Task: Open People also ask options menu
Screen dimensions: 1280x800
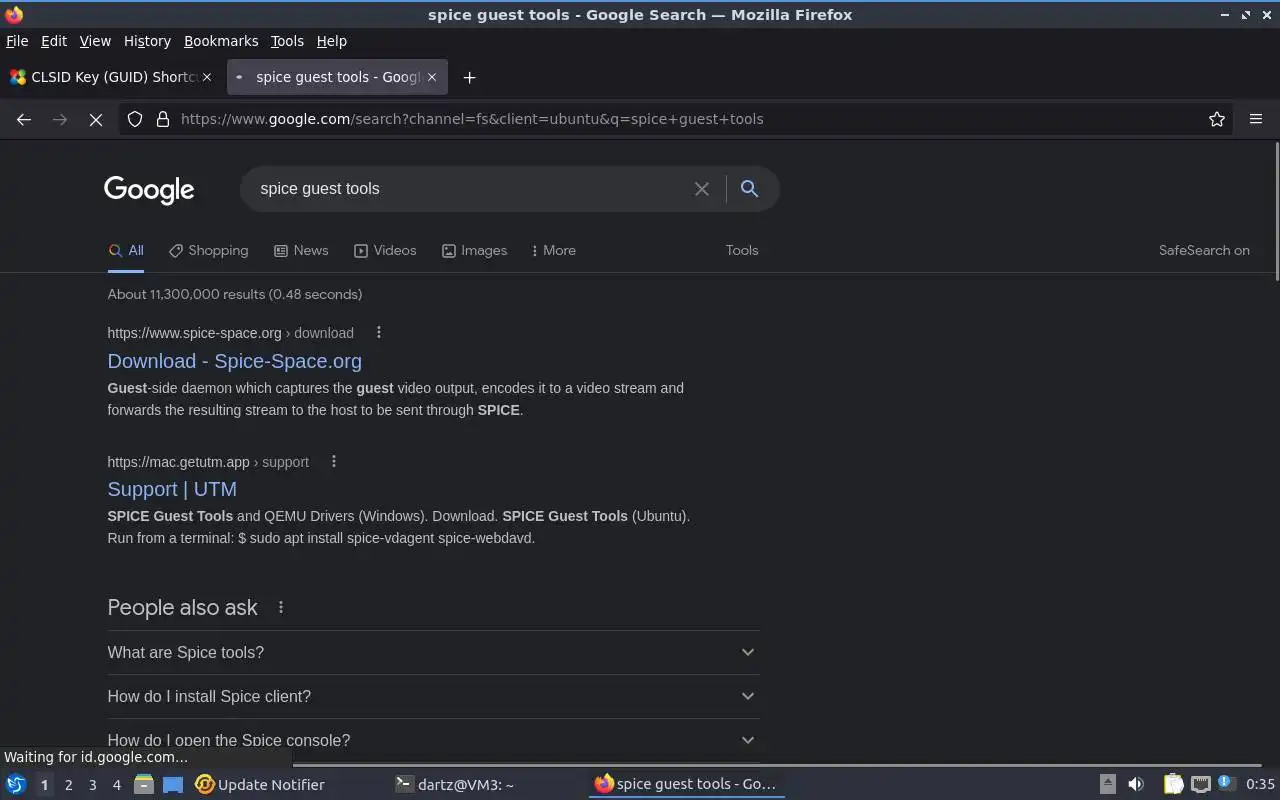Action: click(281, 607)
